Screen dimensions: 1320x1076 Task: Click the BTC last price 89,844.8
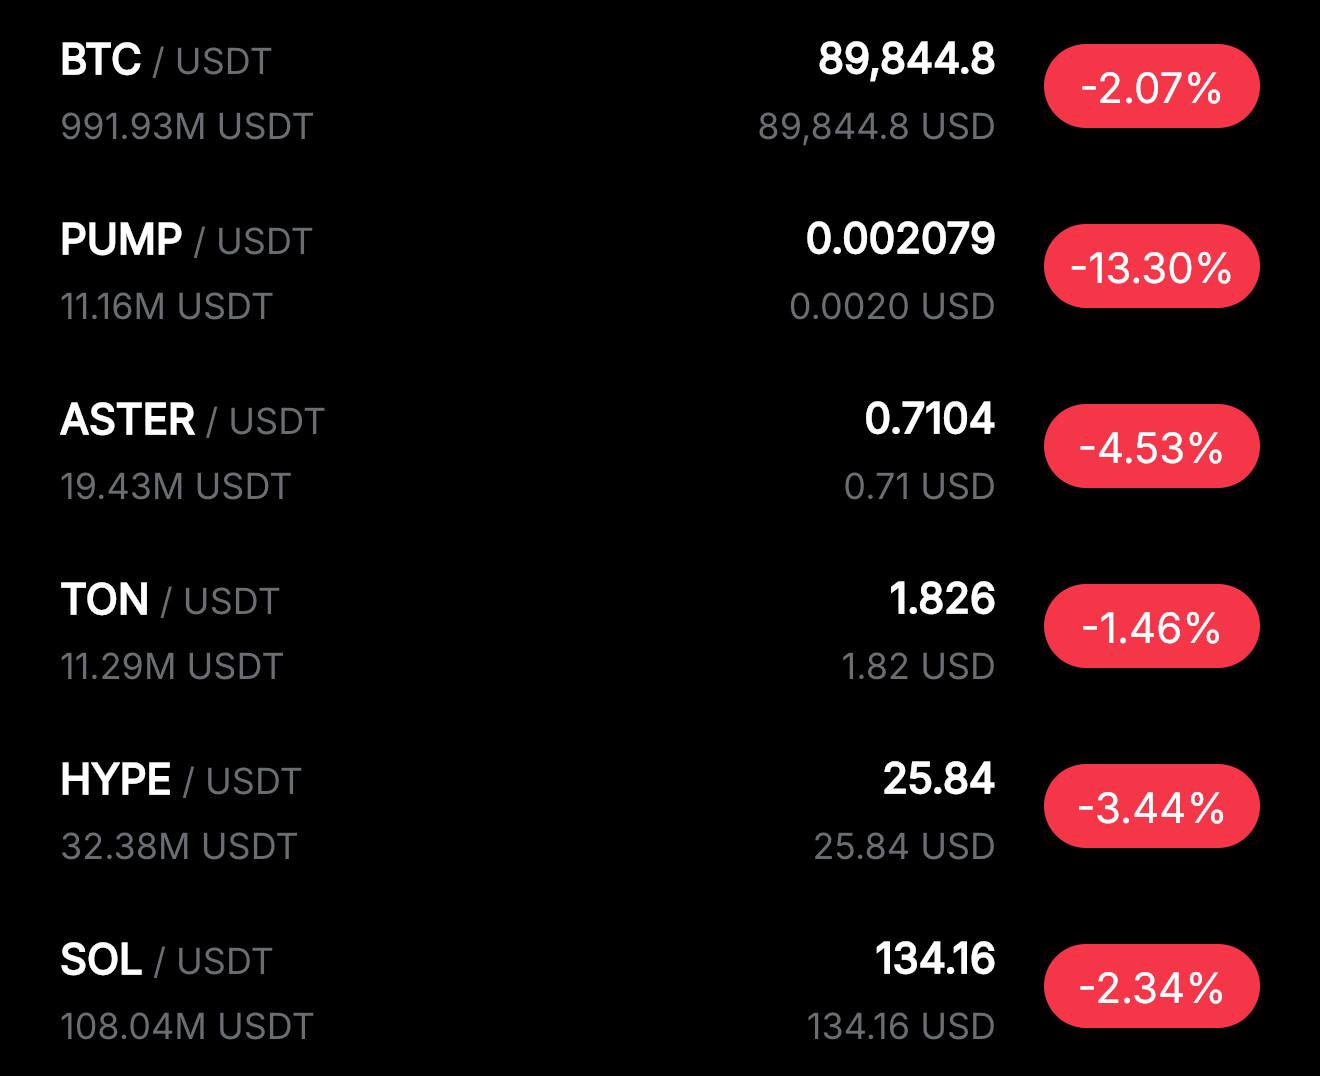906,59
